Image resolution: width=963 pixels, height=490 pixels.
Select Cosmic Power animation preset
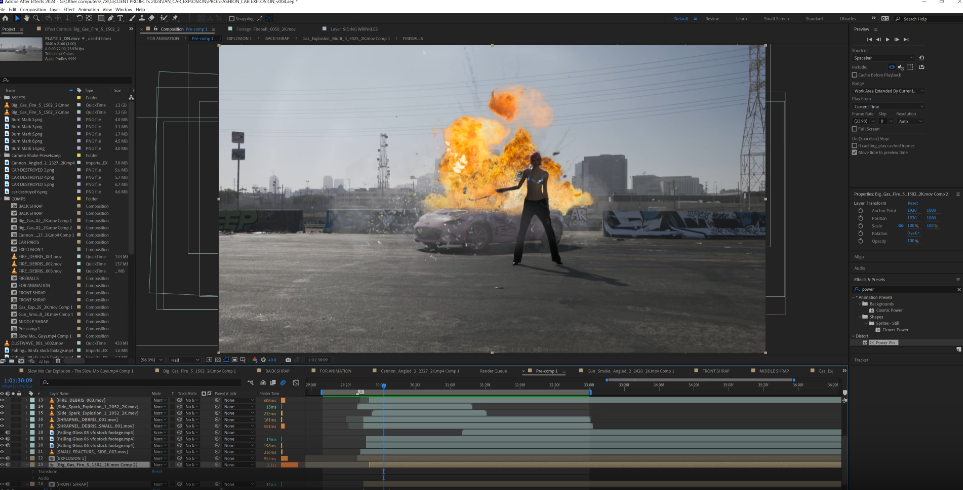click(x=889, y=310)
